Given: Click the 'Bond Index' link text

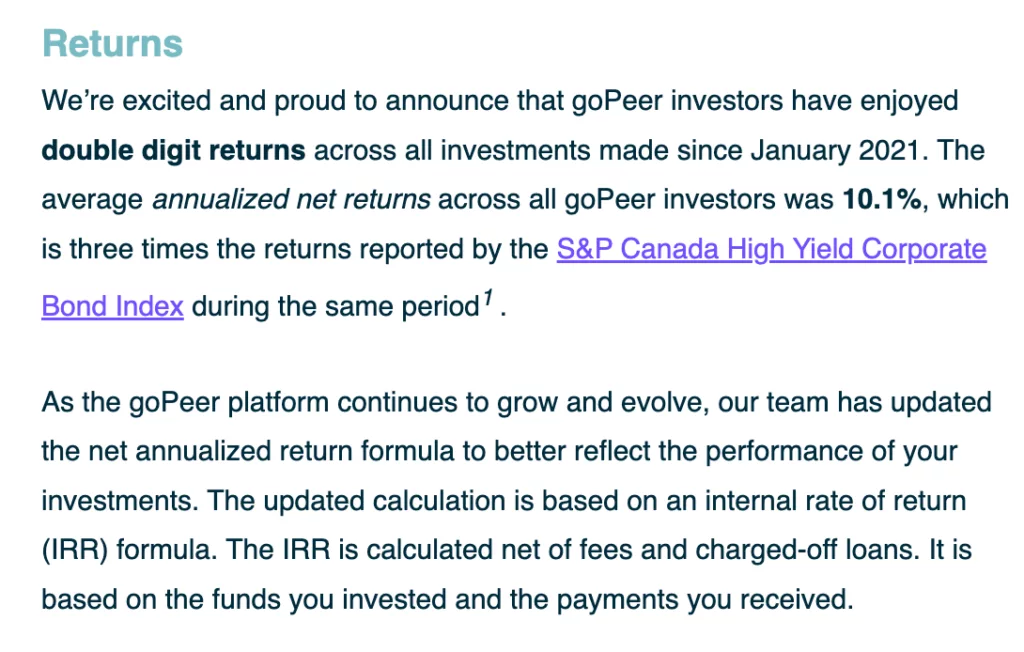Looking at the screenshot, I should [112, 306].
